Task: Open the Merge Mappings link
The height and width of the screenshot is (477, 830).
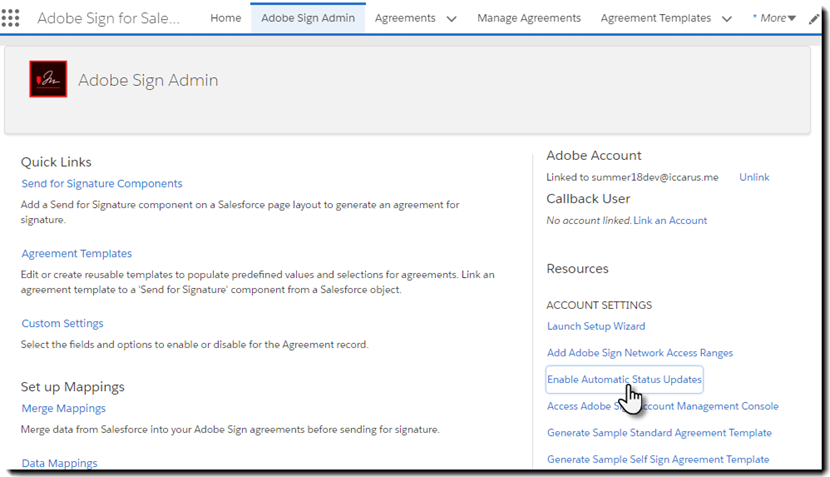Action: coord(63,408)
